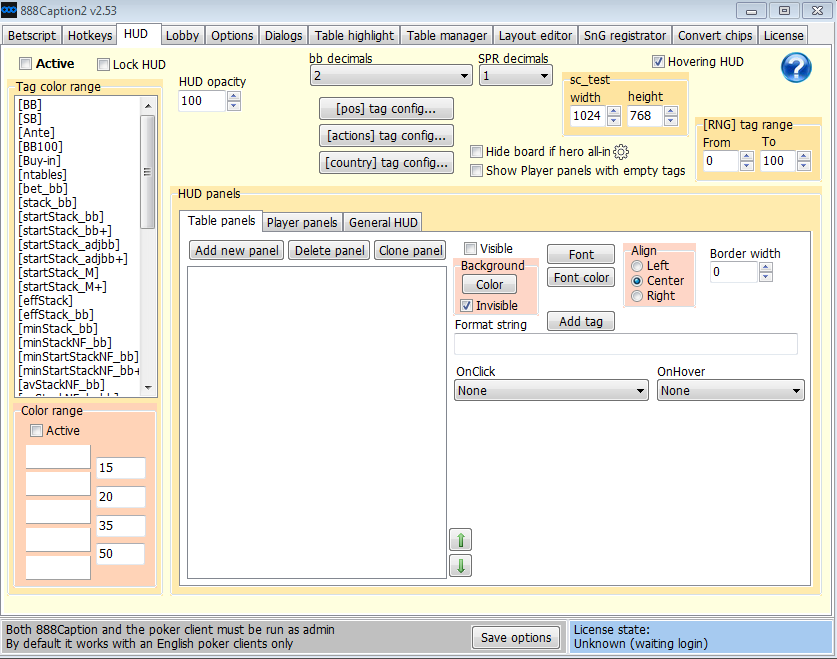
Task: Increase HUD opacity with up spinner
Action: pyautogui.click(x=234, y=96)
